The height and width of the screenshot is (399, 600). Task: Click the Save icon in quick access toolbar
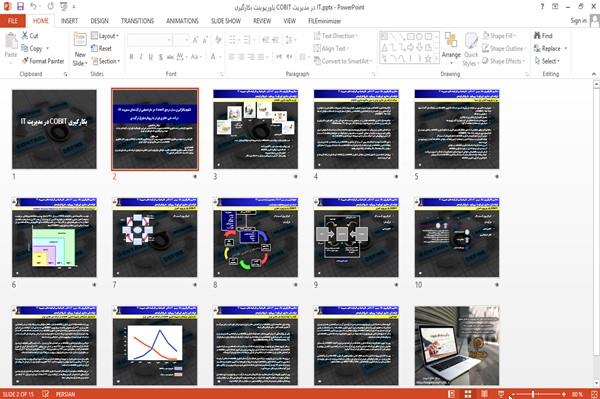coord(20,7)
